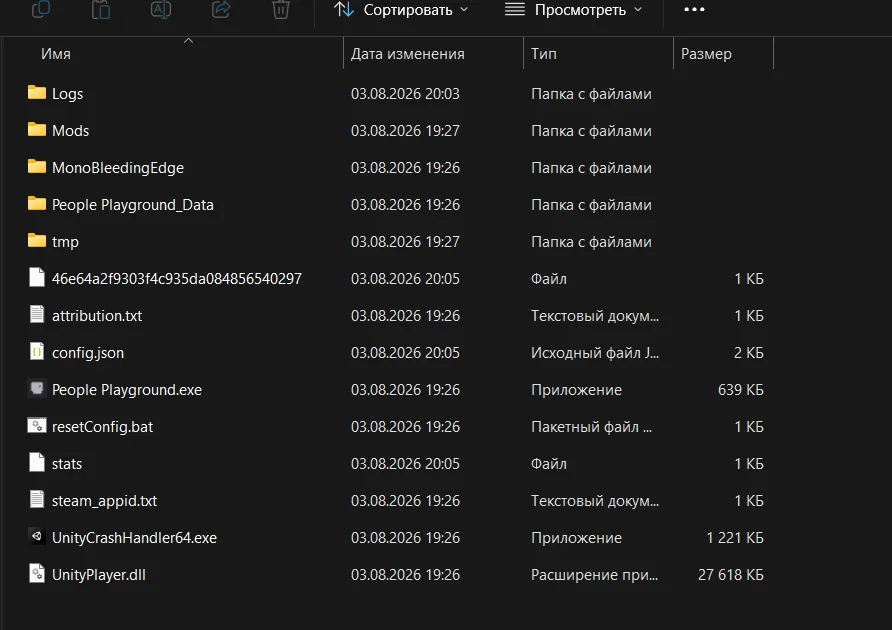Image resolution: width=892 pixels, height=630 pixels.
Task: Select the name MonoBleedingEdge
Action: [x=118, y=168]
